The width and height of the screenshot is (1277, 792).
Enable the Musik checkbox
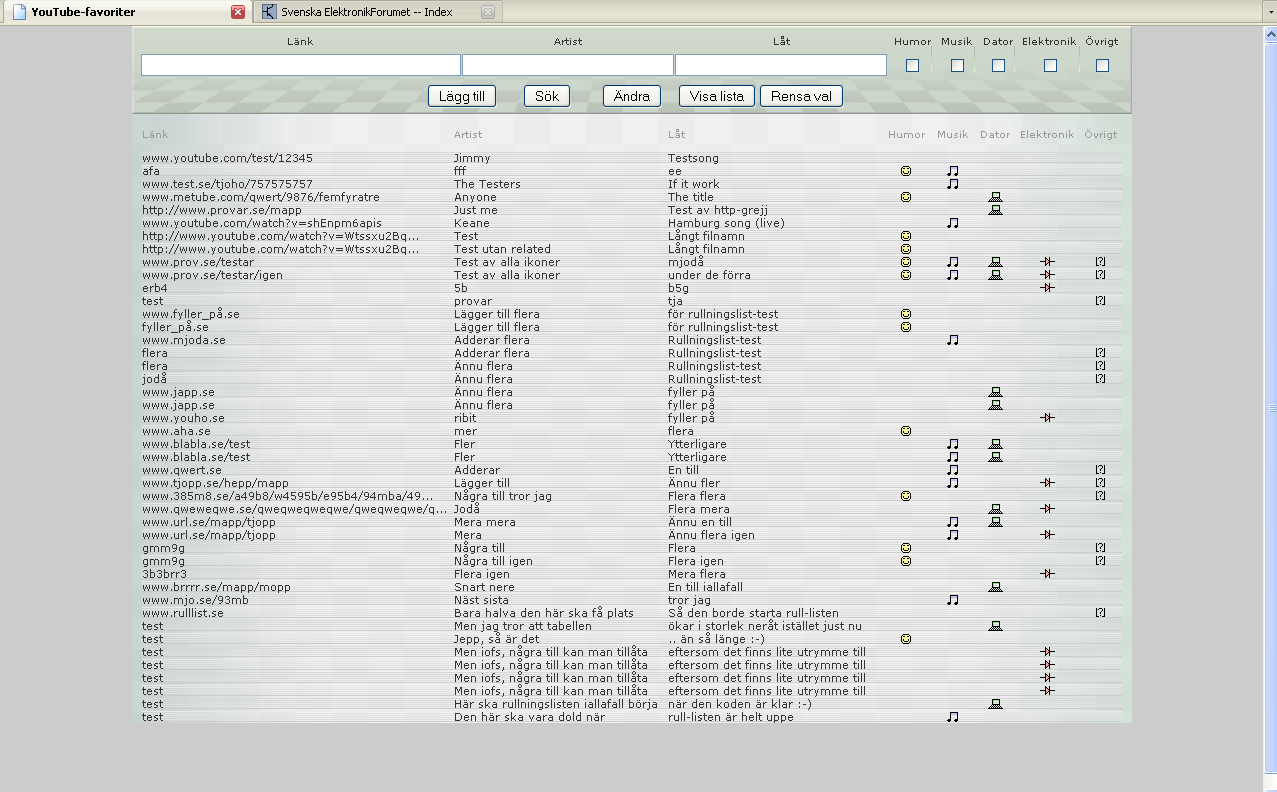point(957,66)
